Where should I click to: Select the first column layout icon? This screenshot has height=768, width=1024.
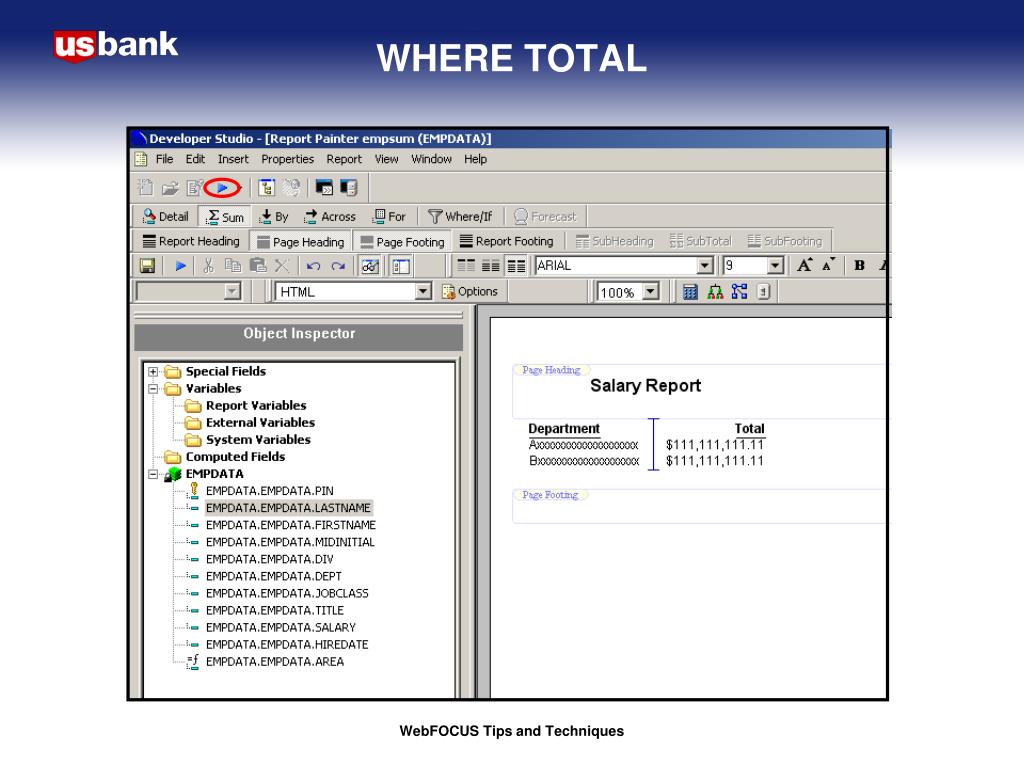[x=466, y=266]
